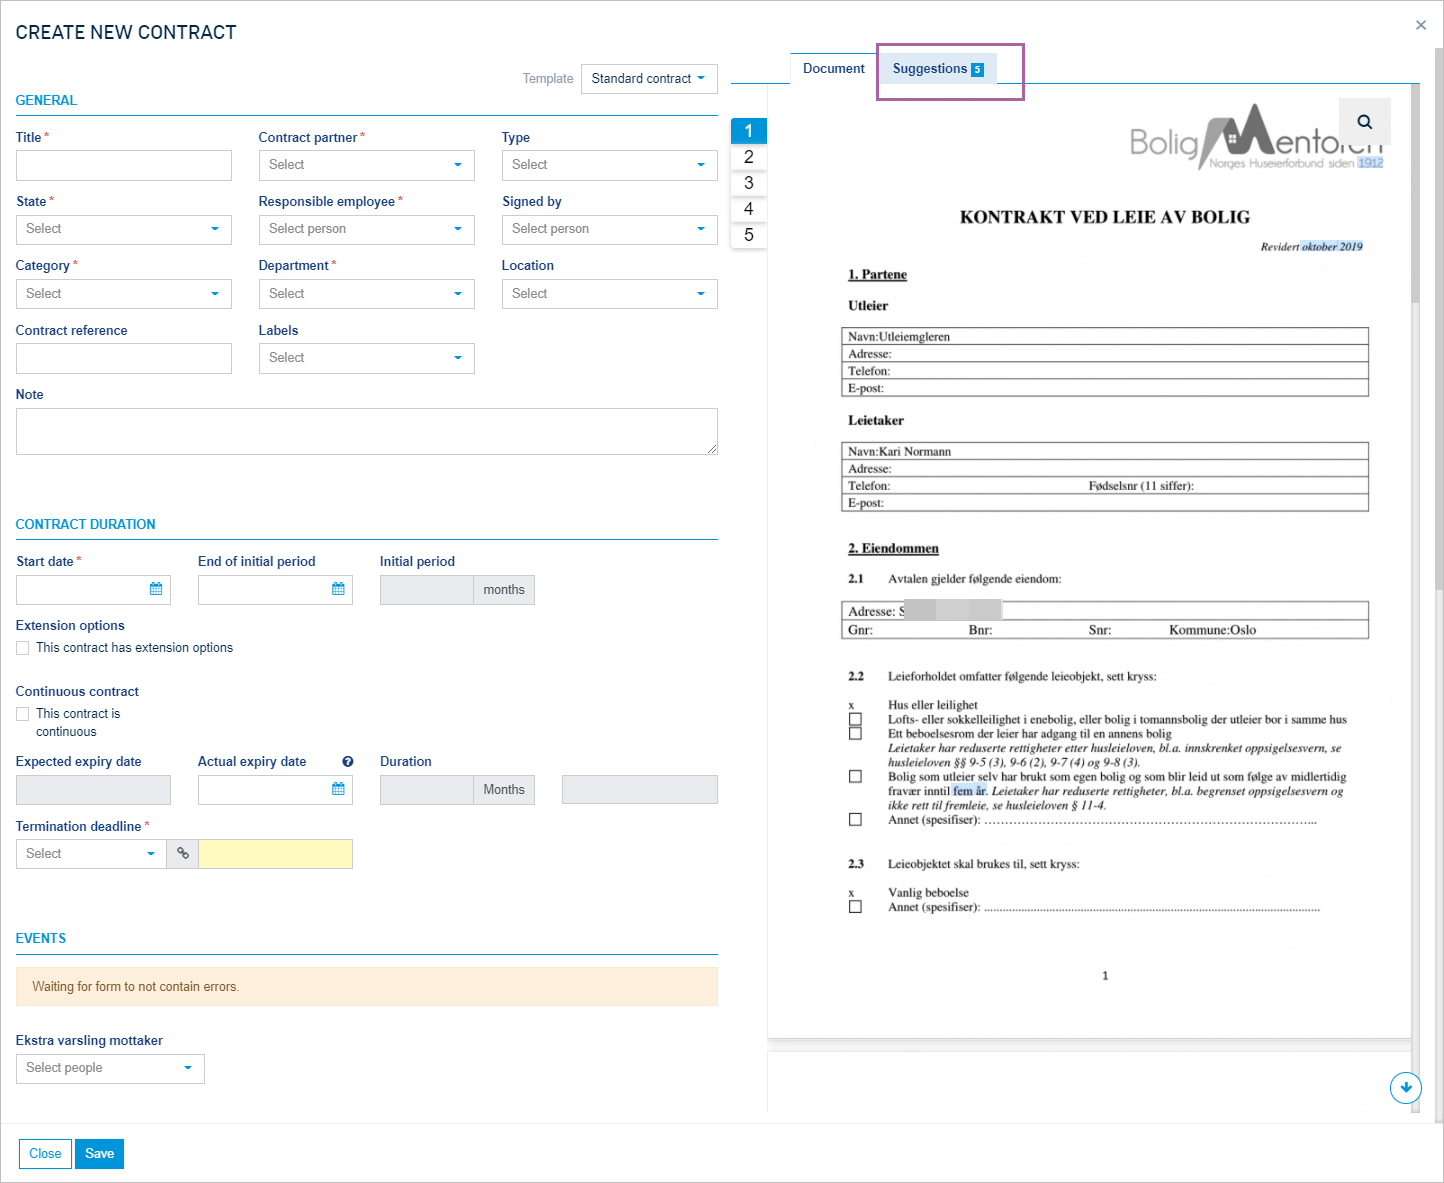
Task: Open the Start date calendar picker
Action: click(x=156, y=589)
